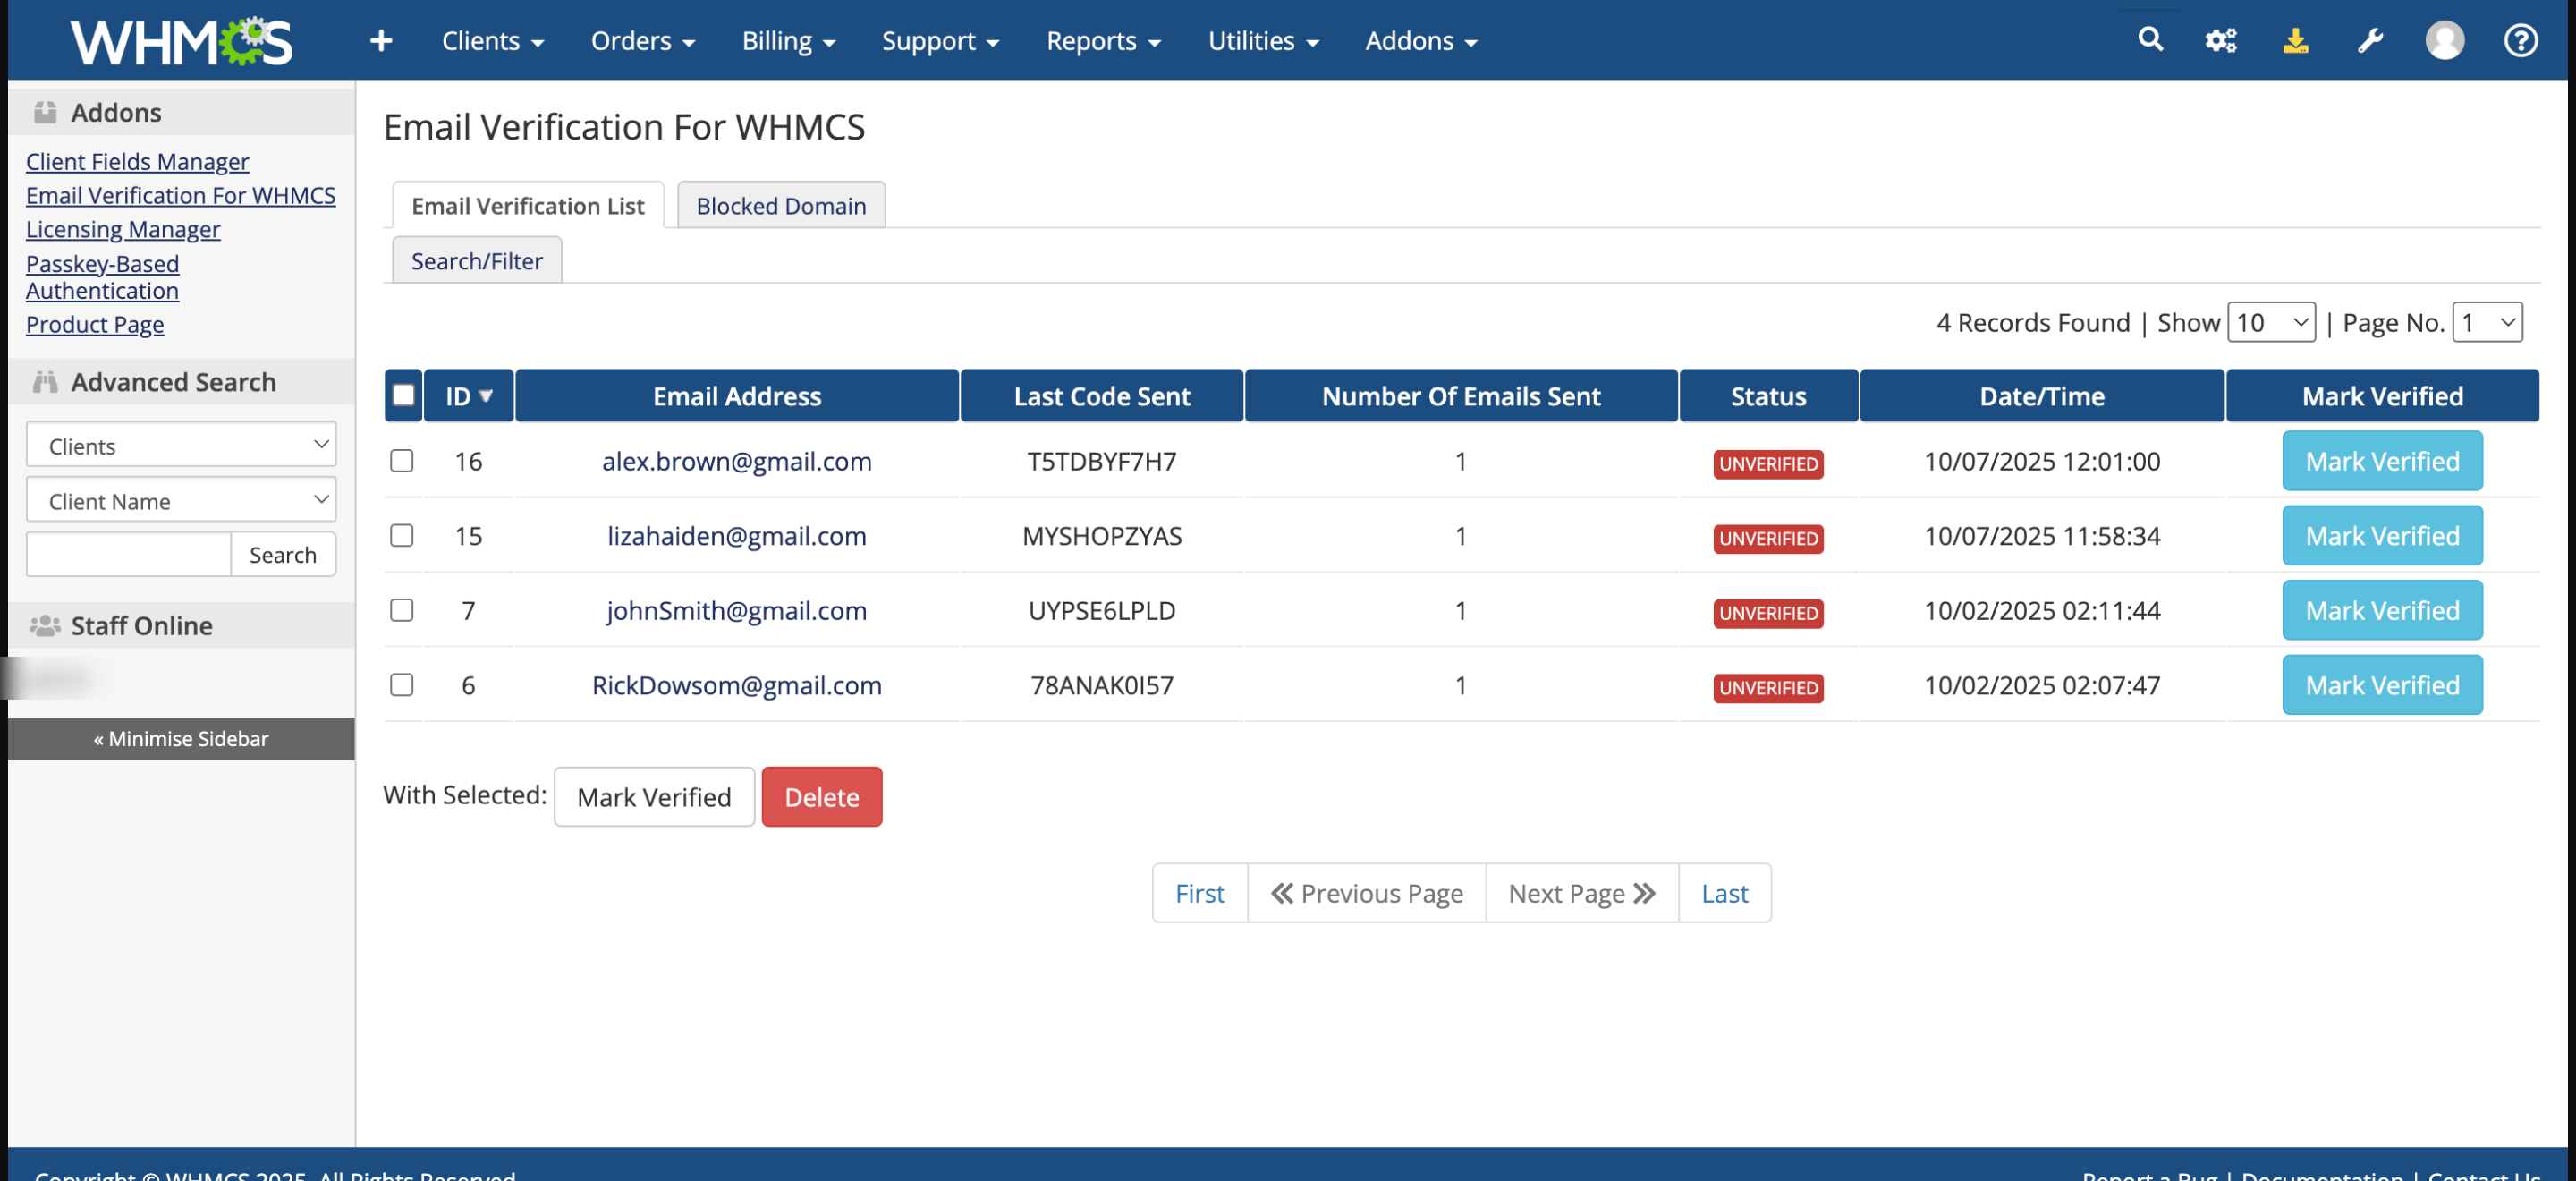
Task: Open the search magnifier icon
Action: (x=2149, y=40)
